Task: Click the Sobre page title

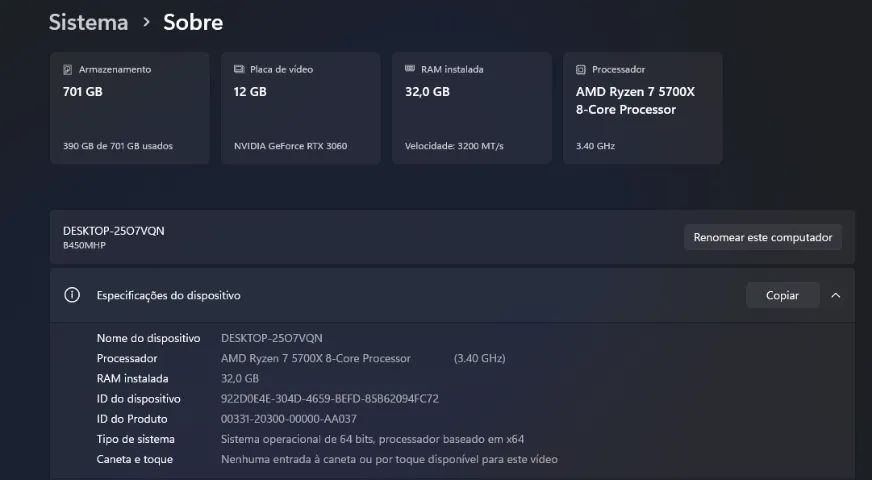Action: point(193,22)
